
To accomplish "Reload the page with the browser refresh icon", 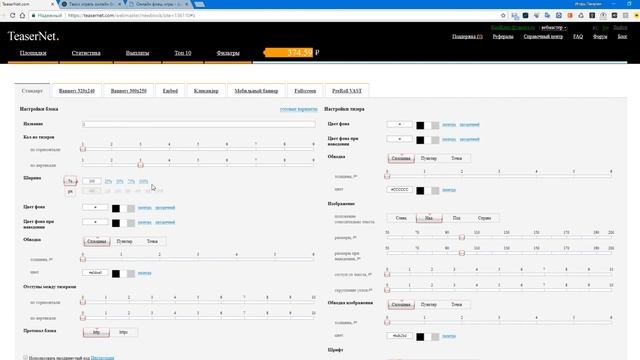I will pyautogui.click(x=12, y=16).
